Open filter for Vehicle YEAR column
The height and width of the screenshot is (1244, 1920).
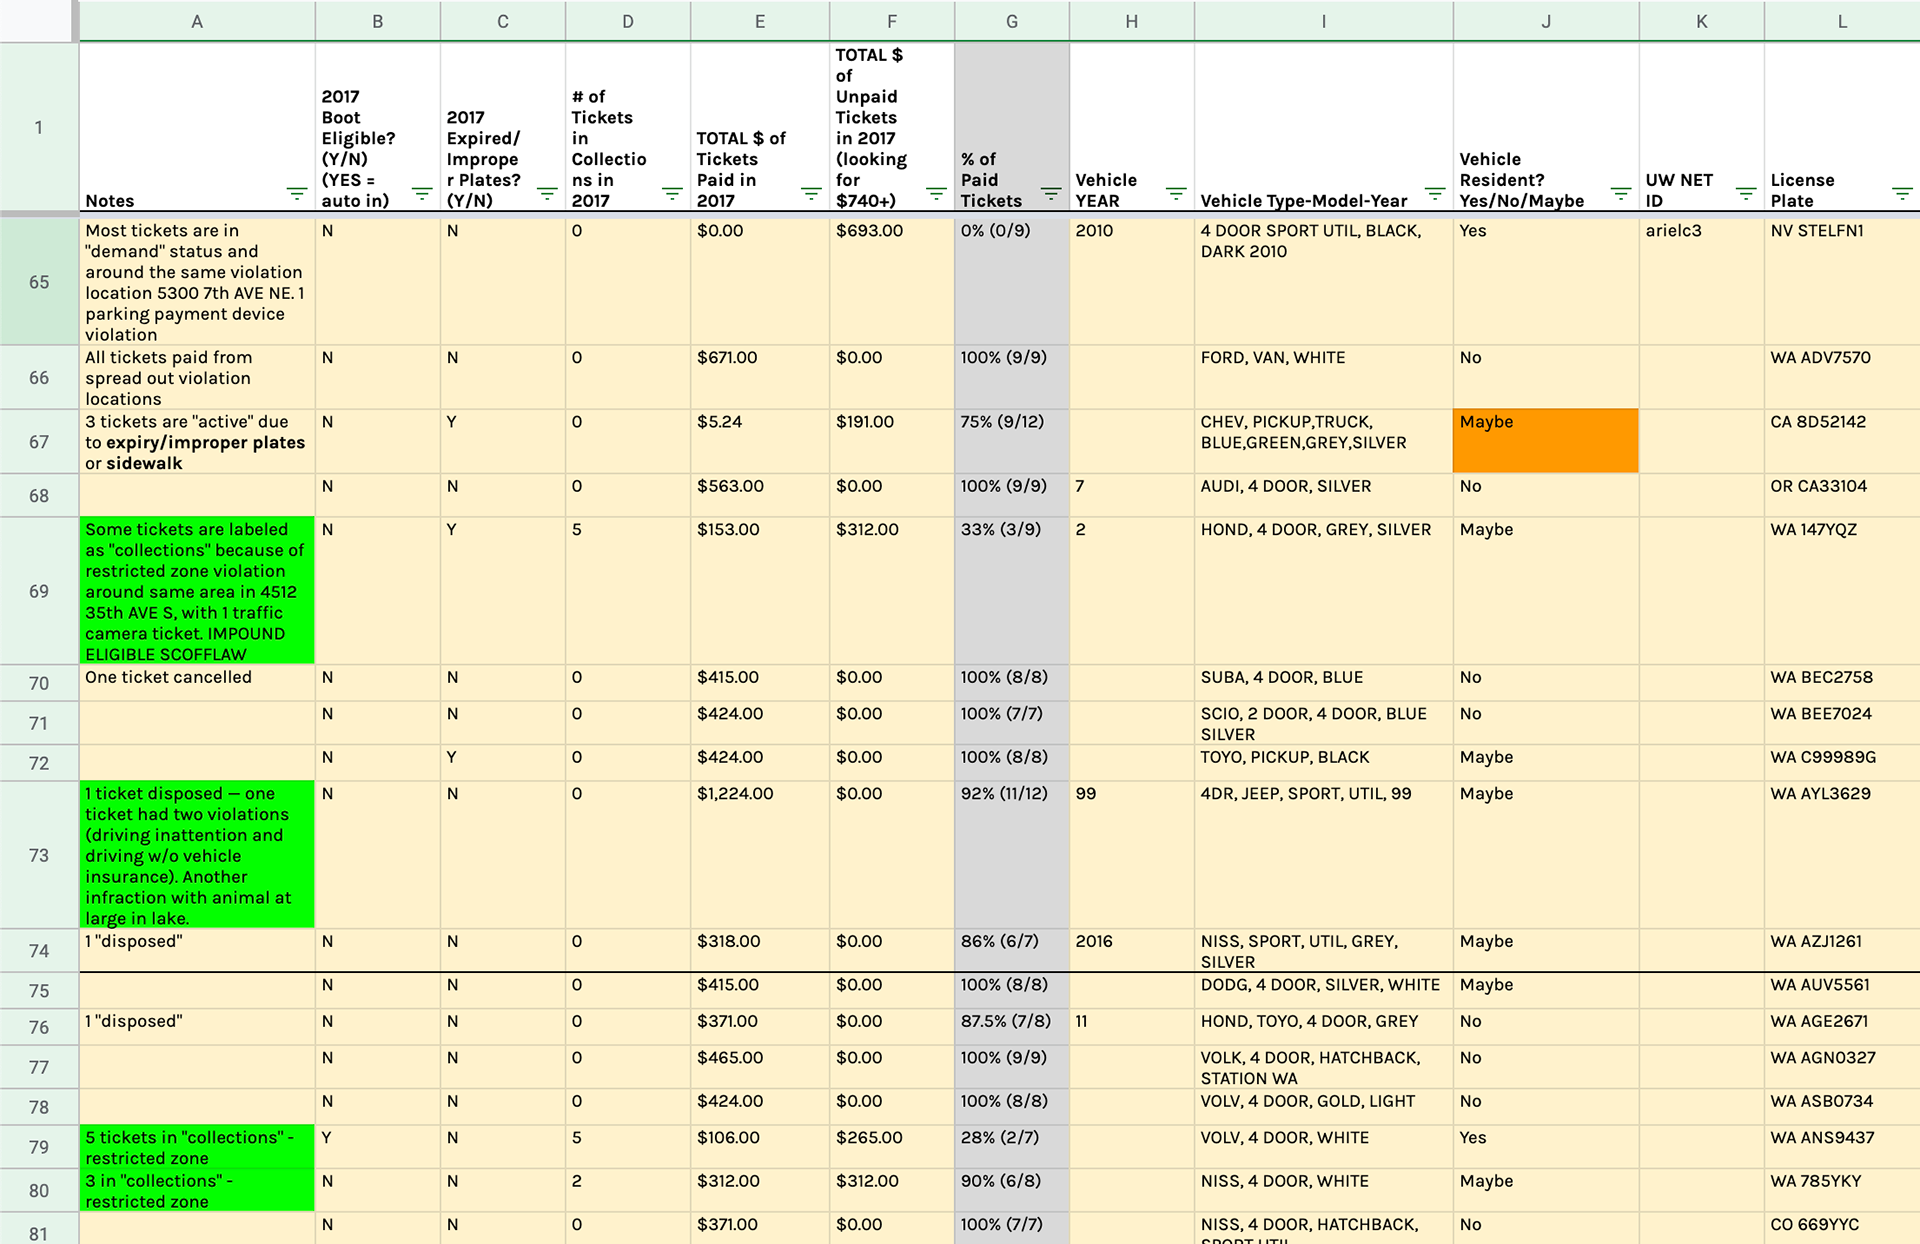pos(1176,194)
